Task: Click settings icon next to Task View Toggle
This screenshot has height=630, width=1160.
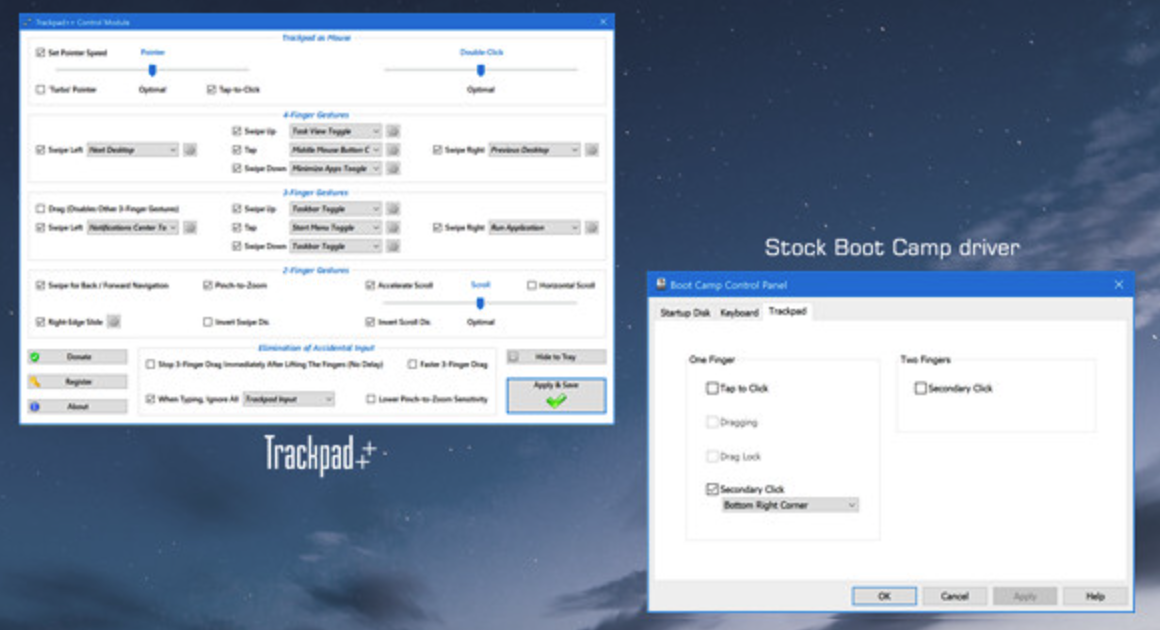Action: click(x=393, y=131)
